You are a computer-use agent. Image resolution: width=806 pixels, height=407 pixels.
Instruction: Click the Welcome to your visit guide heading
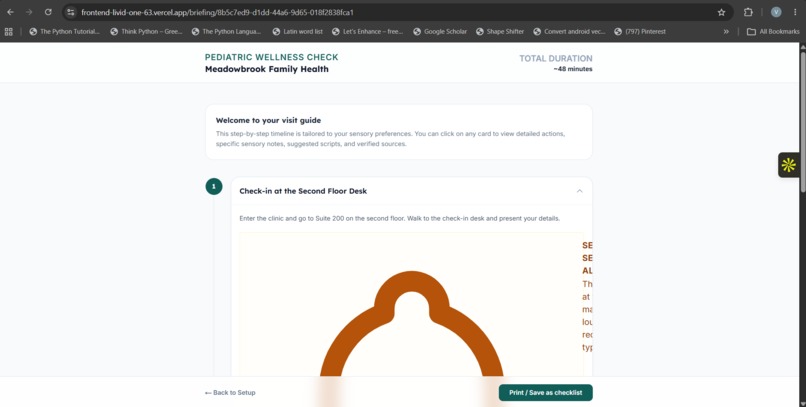268,120
